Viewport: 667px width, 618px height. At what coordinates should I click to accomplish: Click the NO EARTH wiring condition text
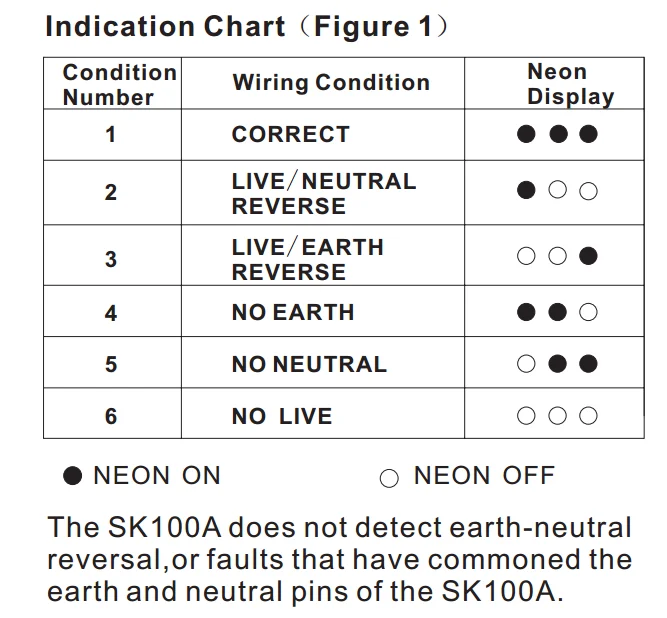pos(293,313)
